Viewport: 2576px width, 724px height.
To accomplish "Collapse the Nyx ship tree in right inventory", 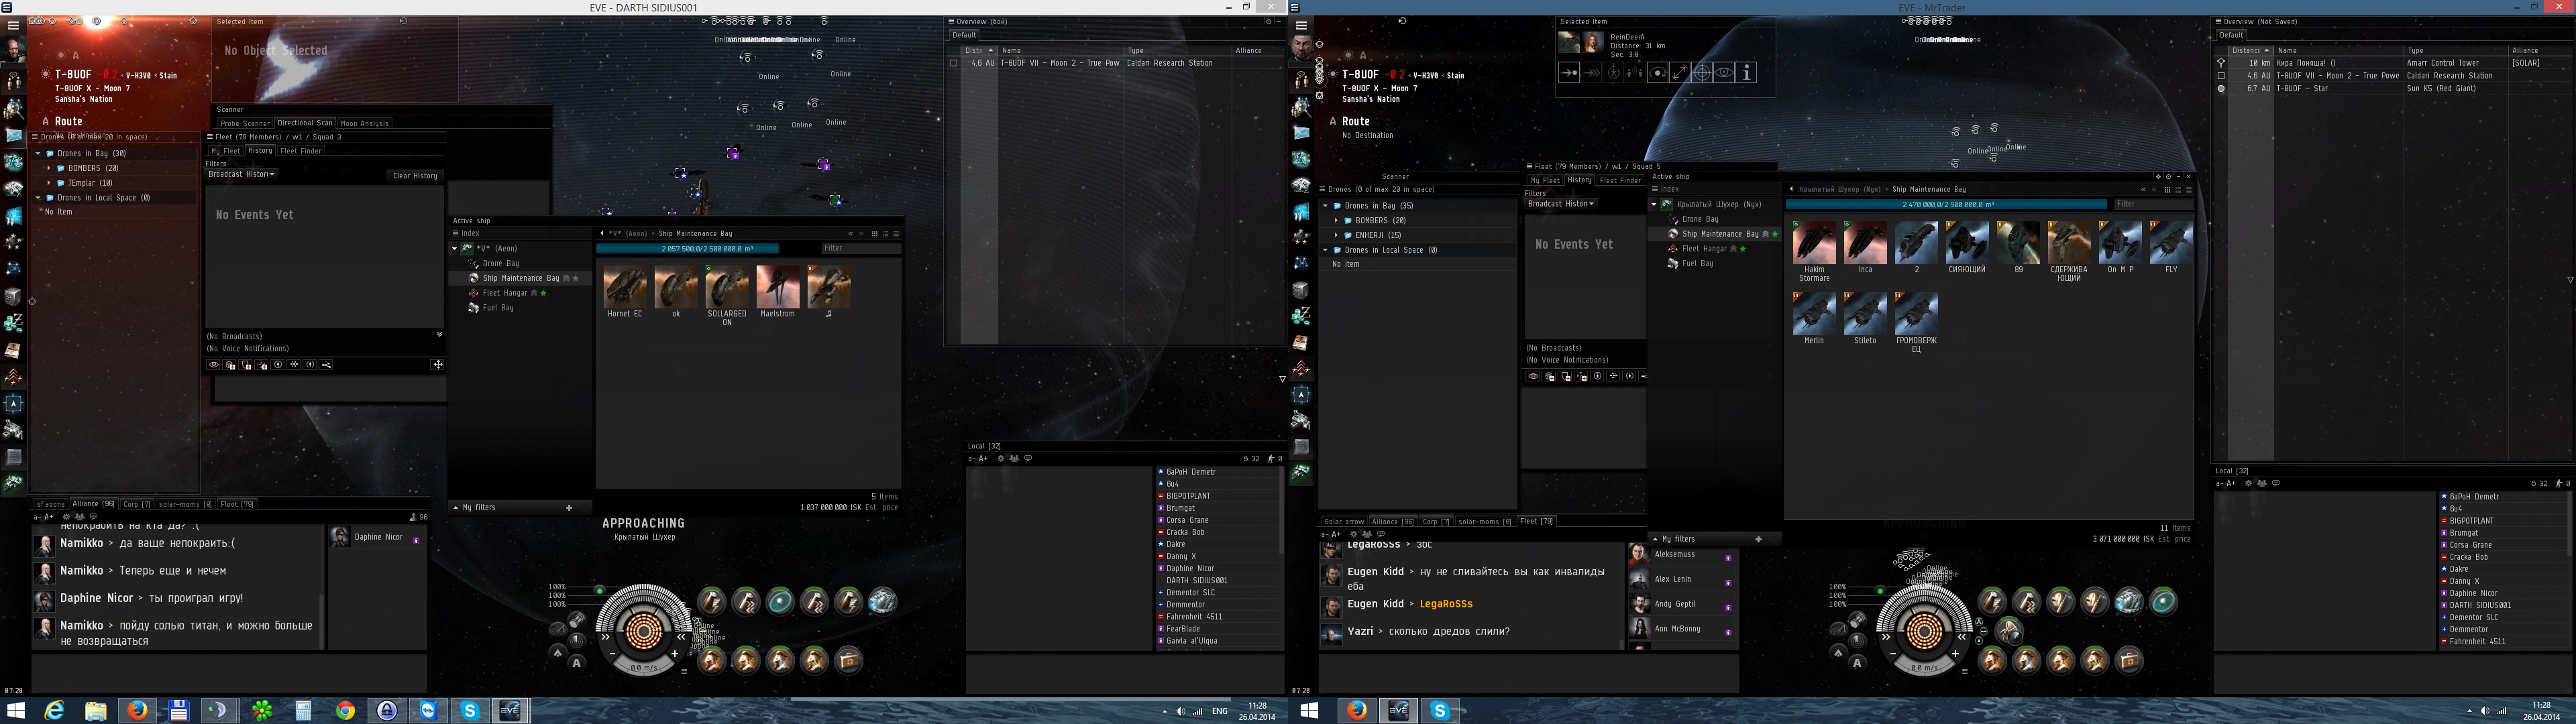I will (x=1653, y=205).
